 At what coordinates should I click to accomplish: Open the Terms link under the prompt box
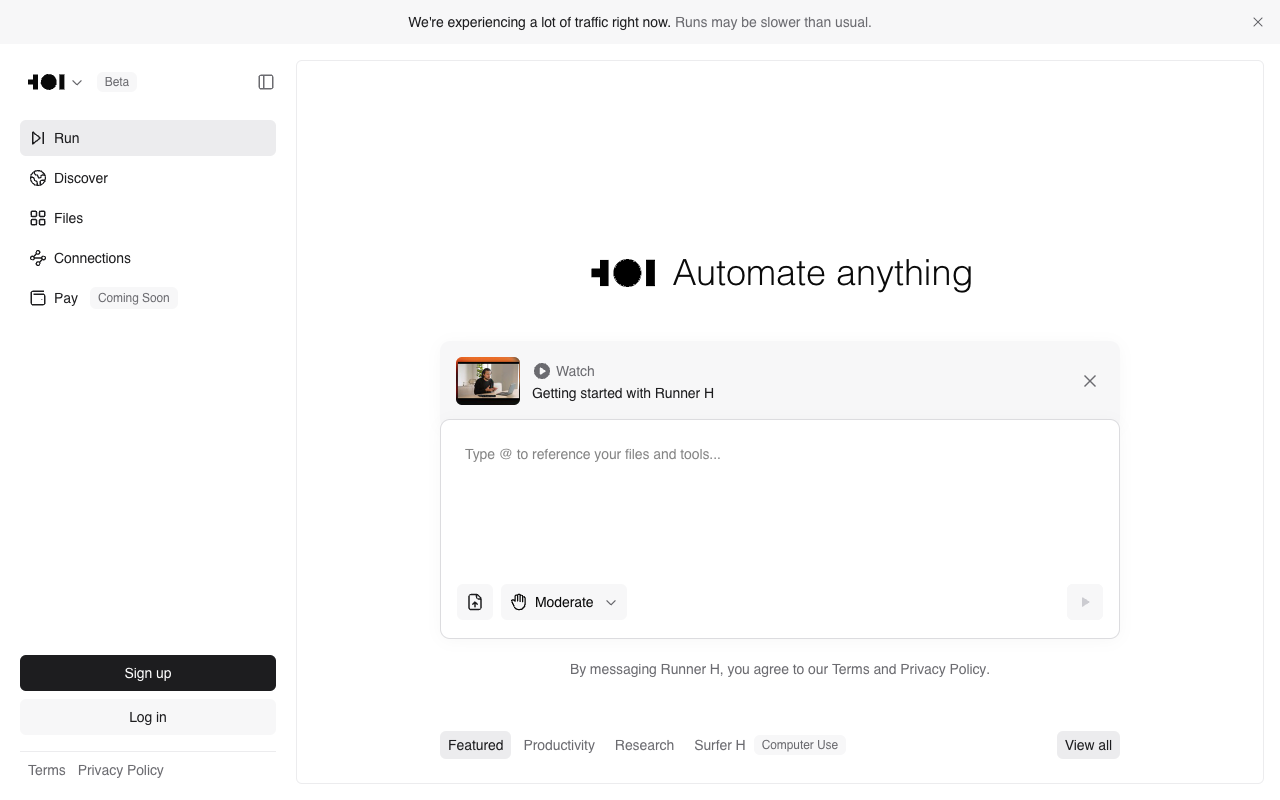point(851,669)
